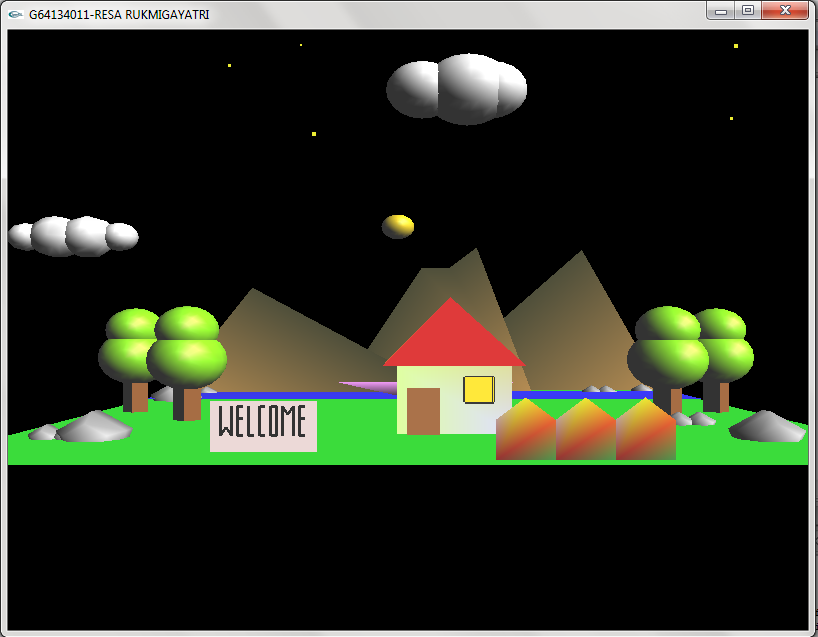Click the small cloud near left edge
This screenshot has width=818, height=637.
(x=73, y=236)
